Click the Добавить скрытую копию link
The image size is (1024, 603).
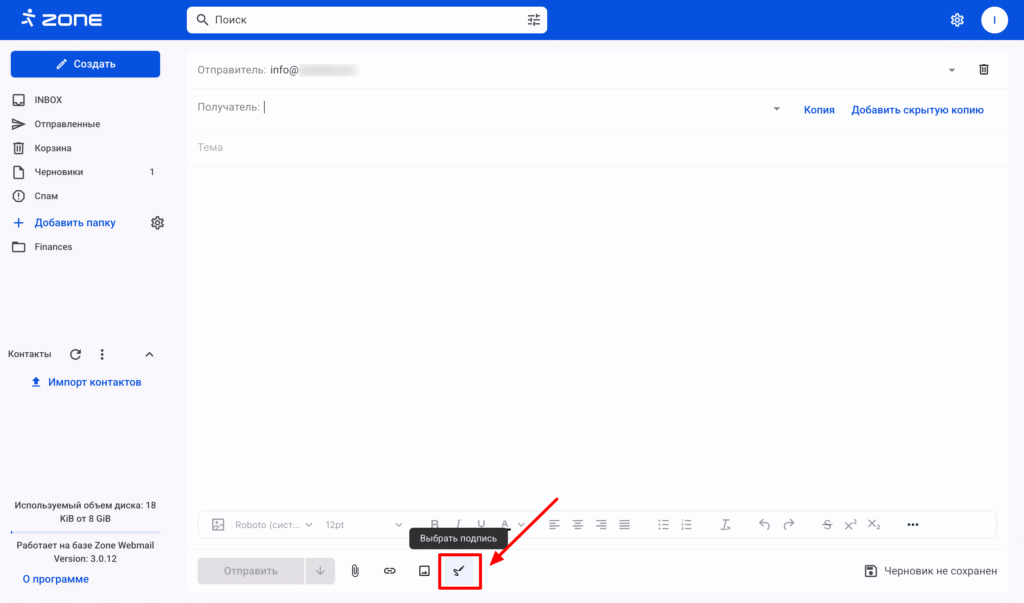coord(917,110)
